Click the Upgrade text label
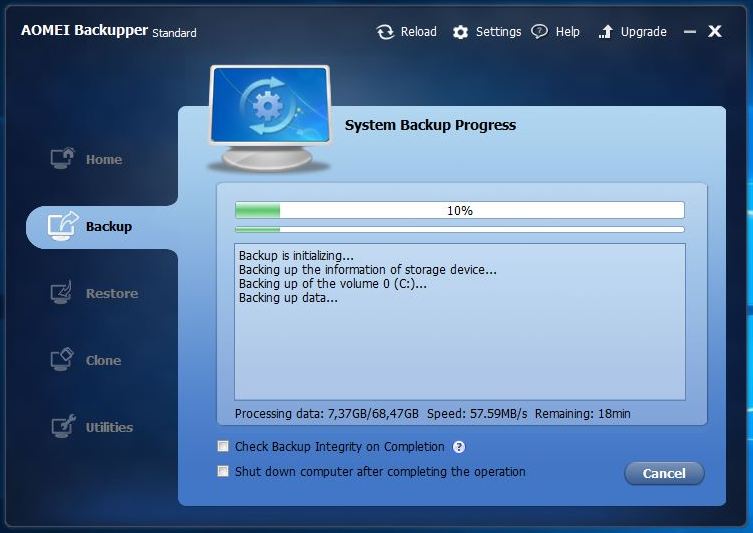 click(644, 32)
